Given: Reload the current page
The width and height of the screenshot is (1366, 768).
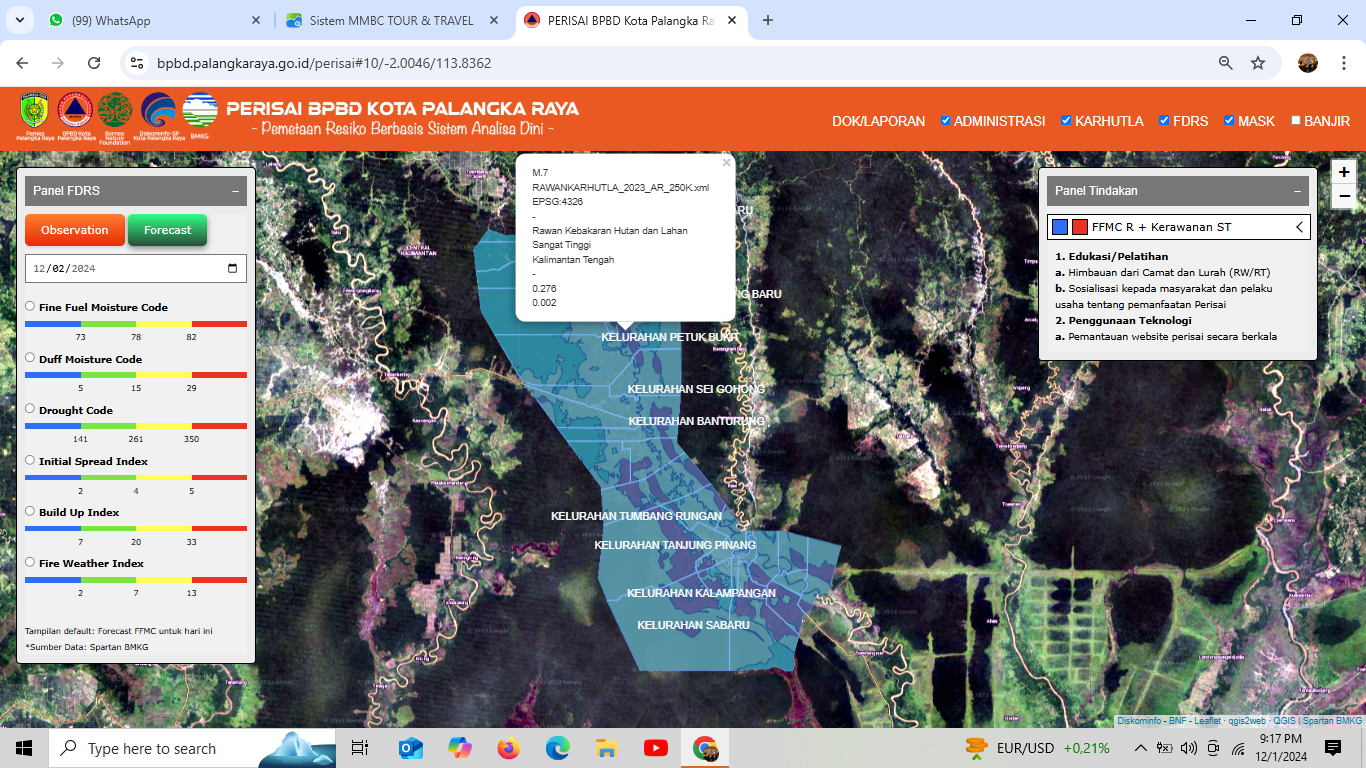Looking at the screenshot, I should click(x=94, y=63).
